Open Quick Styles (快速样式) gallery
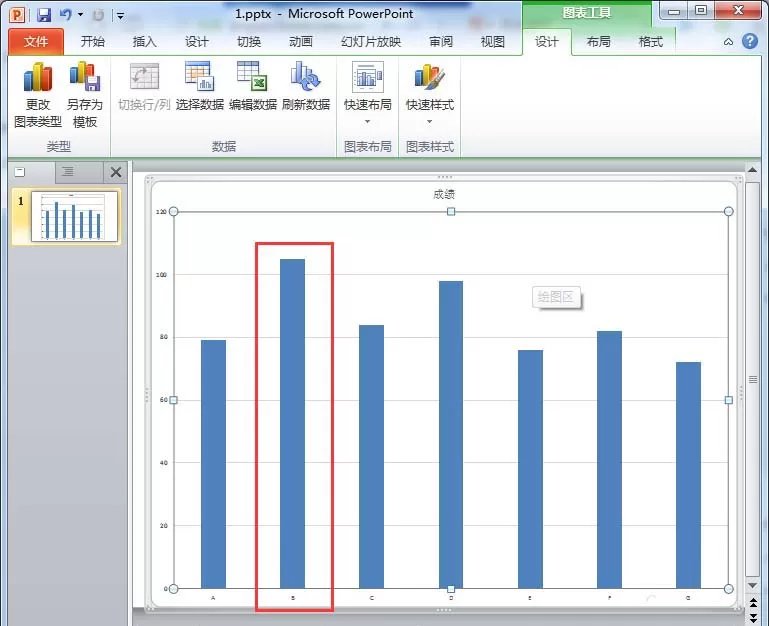The height and width of the screenshot is (626, 769). click(430, 93)
